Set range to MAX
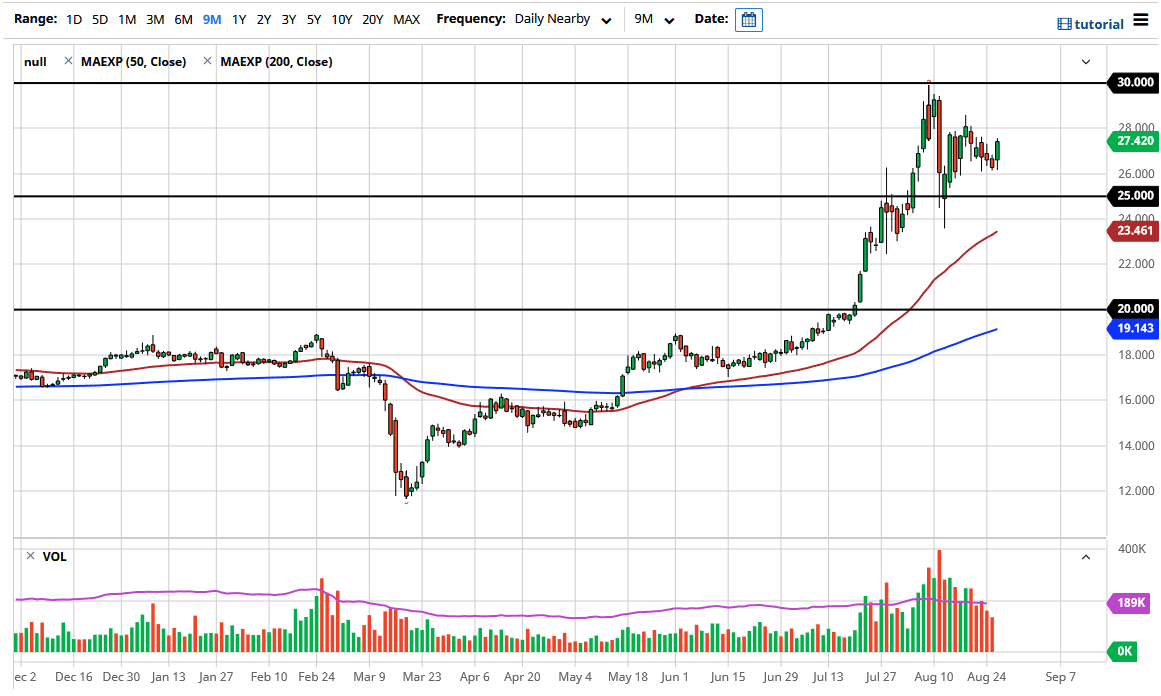 pyautogui.click(x=406, y=19)
